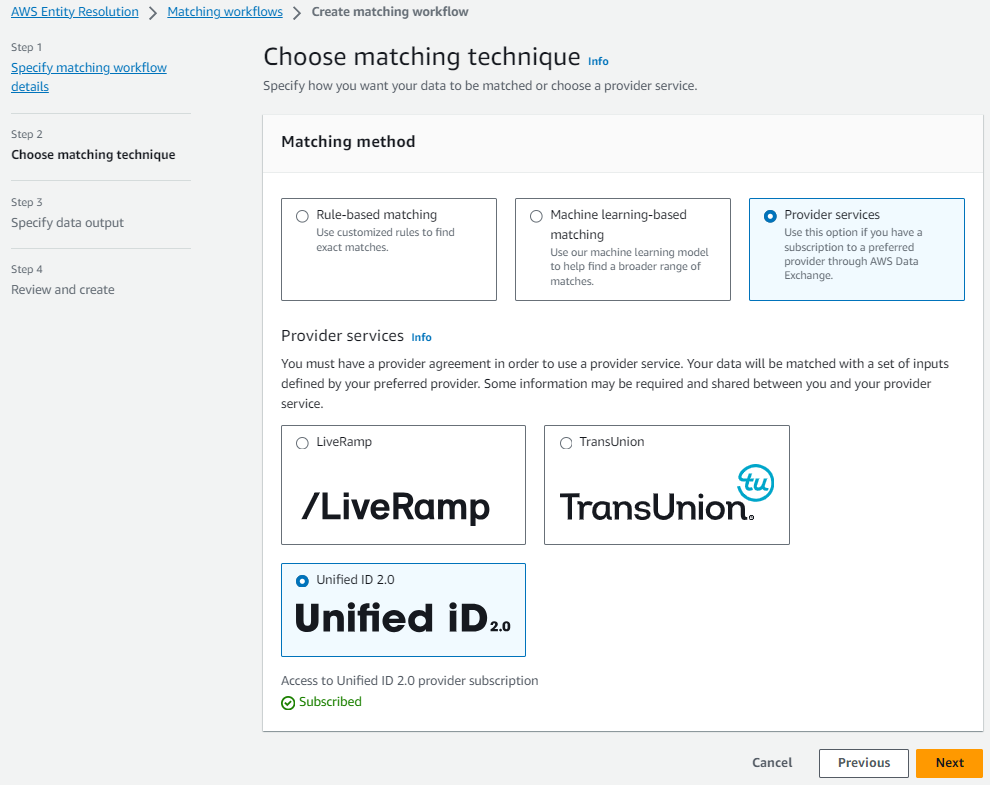990x785 pixels.
Task: Open the Matching workflows breadcrumb link
Action: [224, 11]
